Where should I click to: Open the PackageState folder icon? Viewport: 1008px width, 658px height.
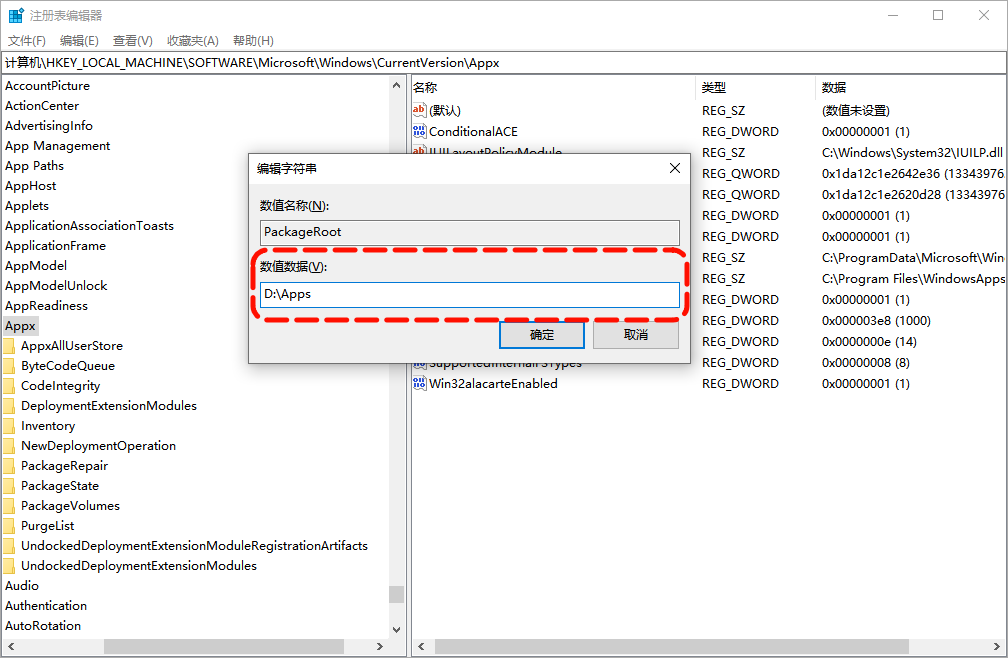point(9,485)
